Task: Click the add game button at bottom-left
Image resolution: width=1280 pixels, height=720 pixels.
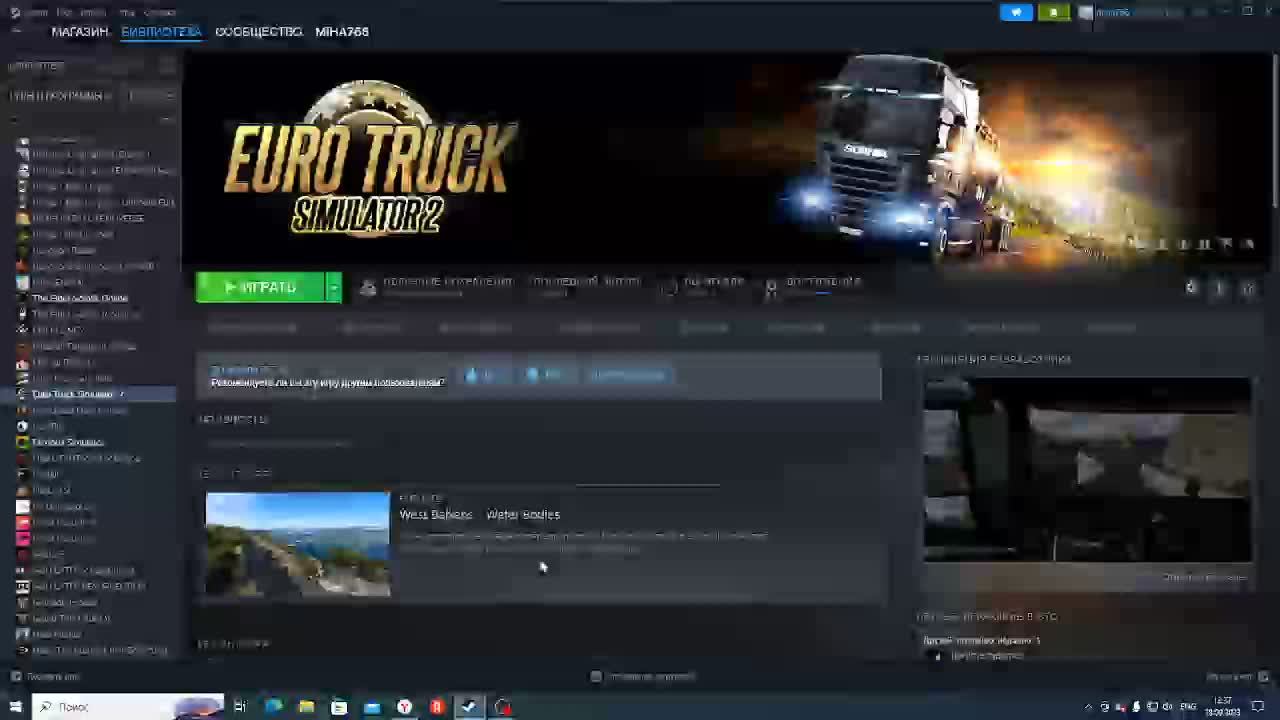Action: 46,677
